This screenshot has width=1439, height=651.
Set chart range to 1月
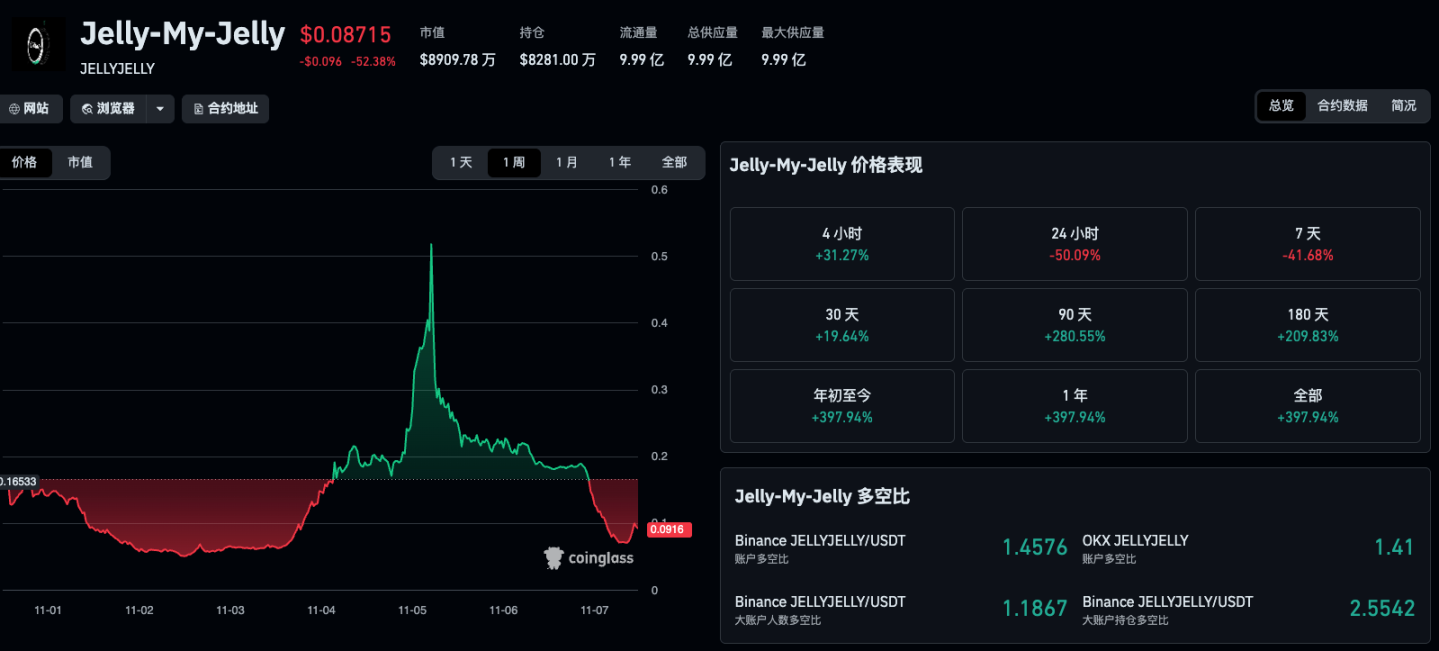[567, 162]
